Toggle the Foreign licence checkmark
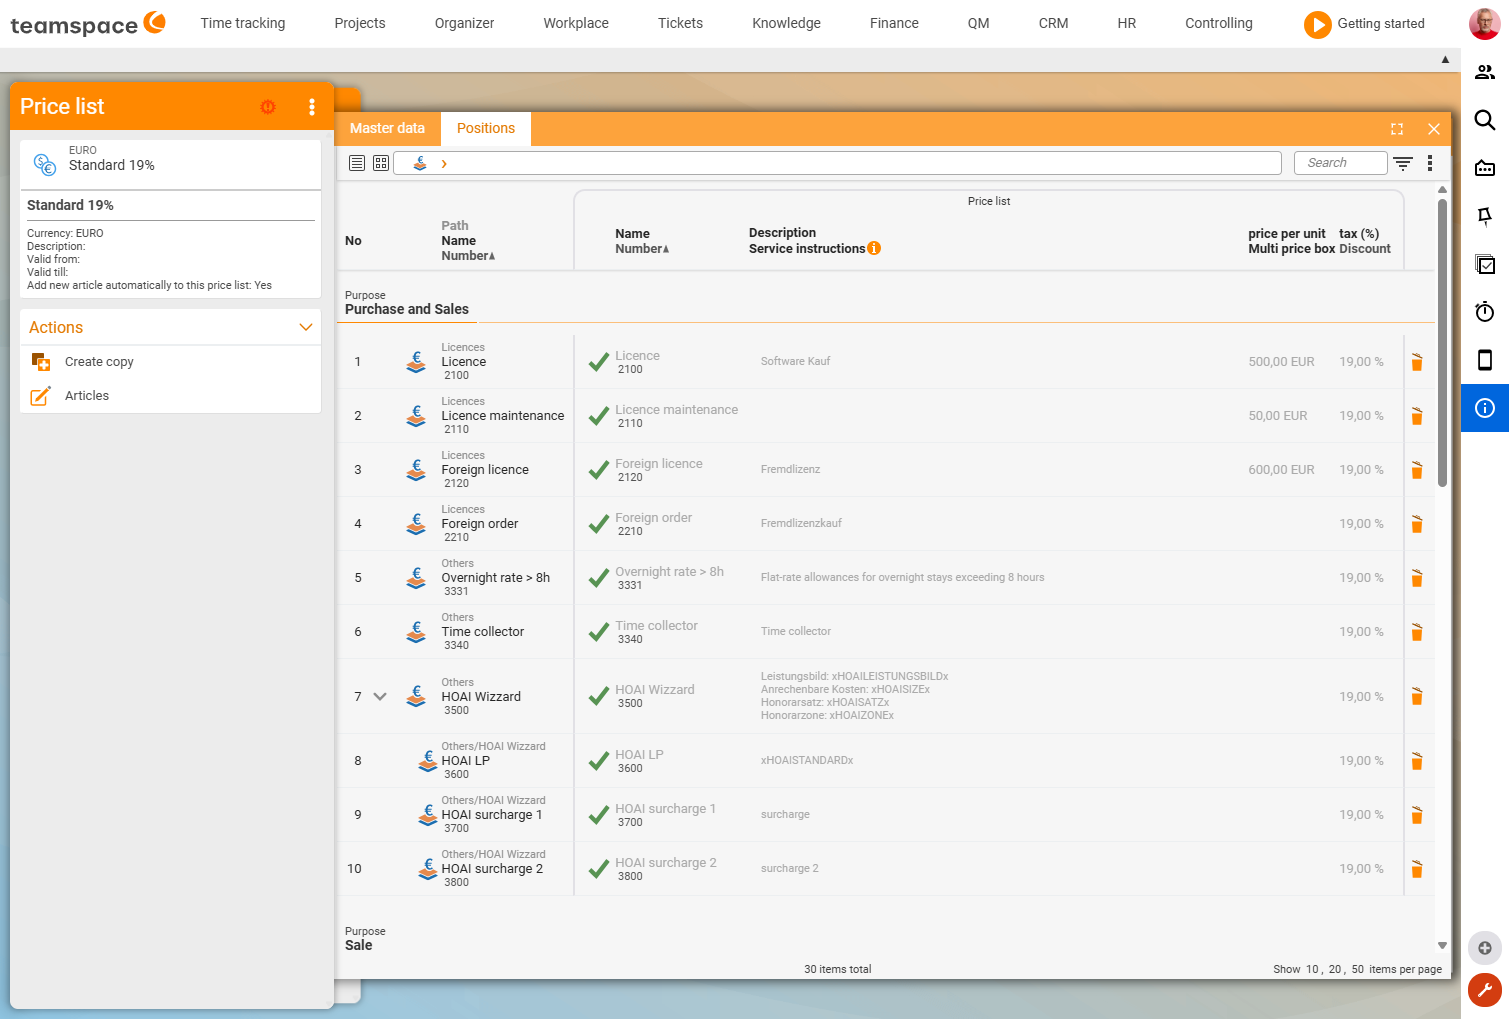The width and height of the screenshot is (1509, 1019). click(x=599, y=470)
